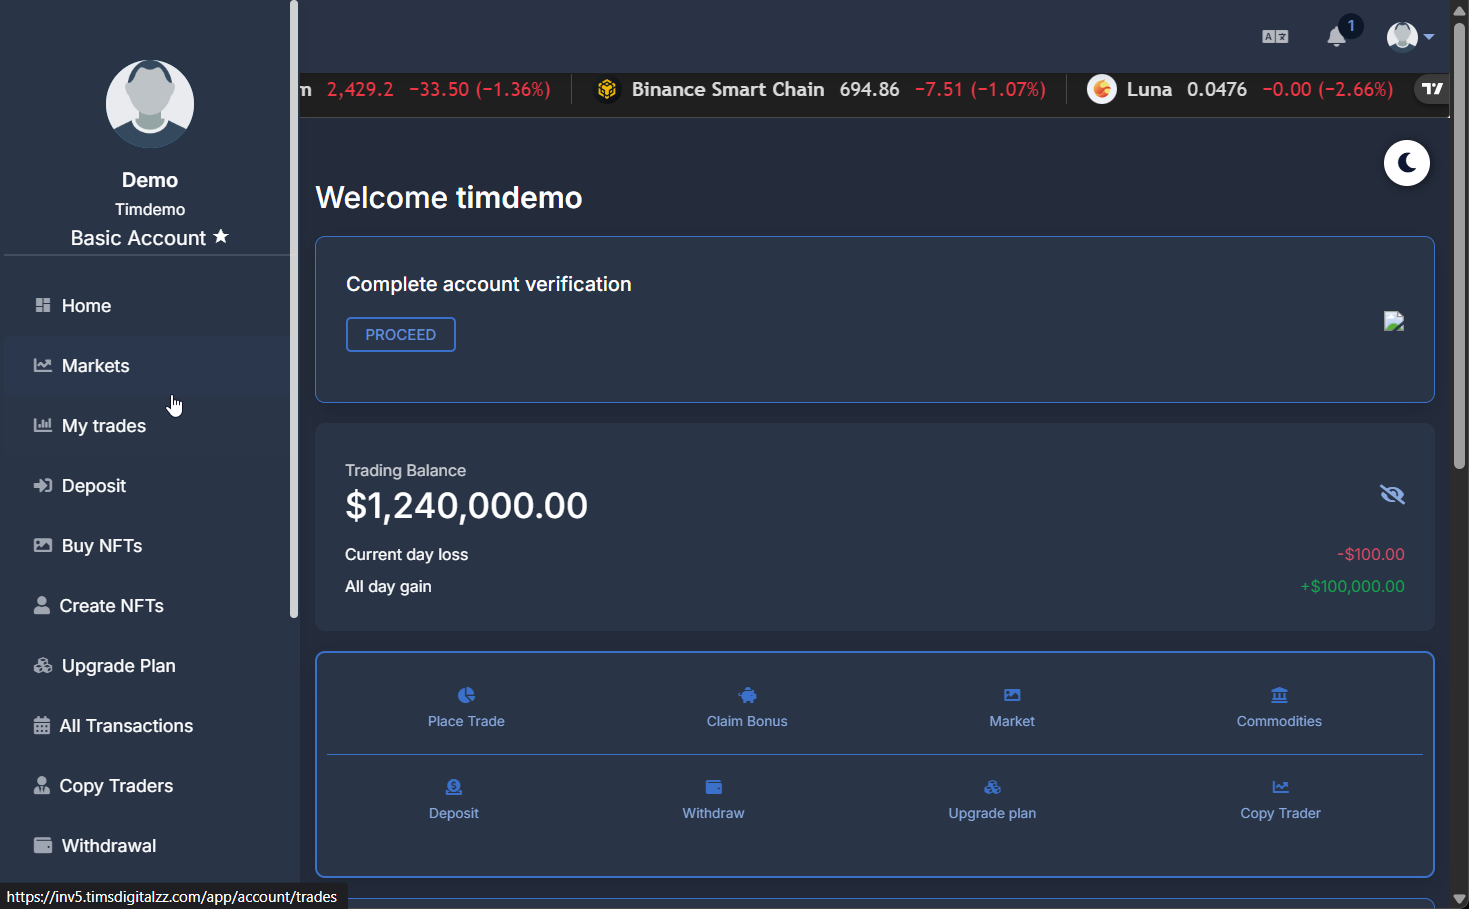The width and height of the screenshot is (1469, 909).
Task: Click the Welcome timdemo heading
Action: (449, 198)
